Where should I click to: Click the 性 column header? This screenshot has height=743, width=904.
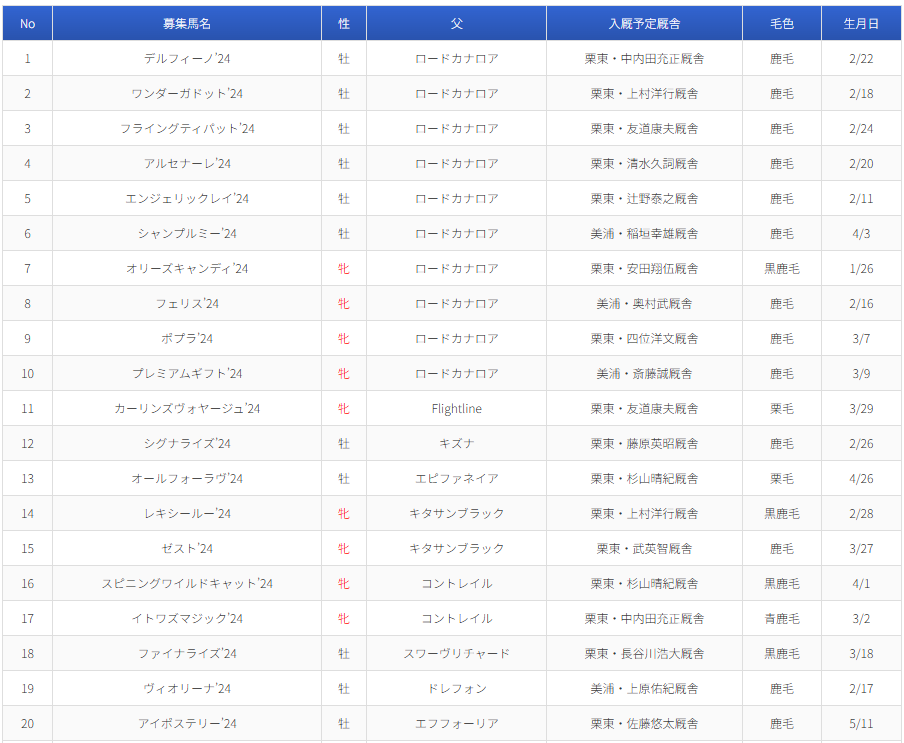click(344, 23)
